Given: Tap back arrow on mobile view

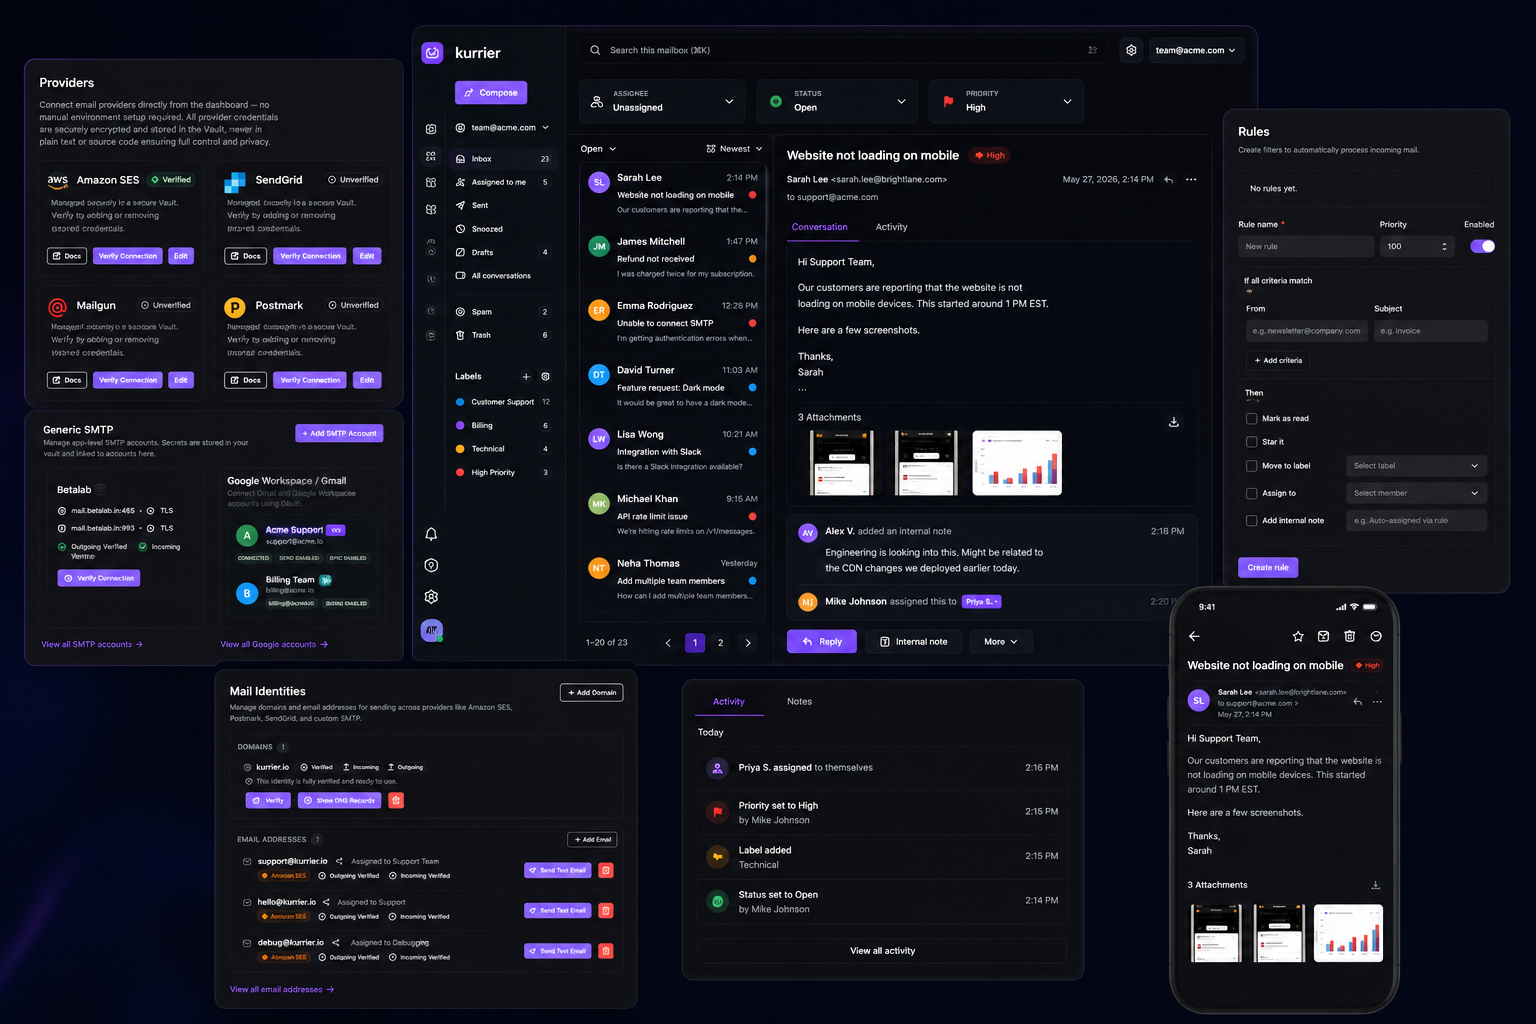Looking at the screenshot, I should [1194, 636].
